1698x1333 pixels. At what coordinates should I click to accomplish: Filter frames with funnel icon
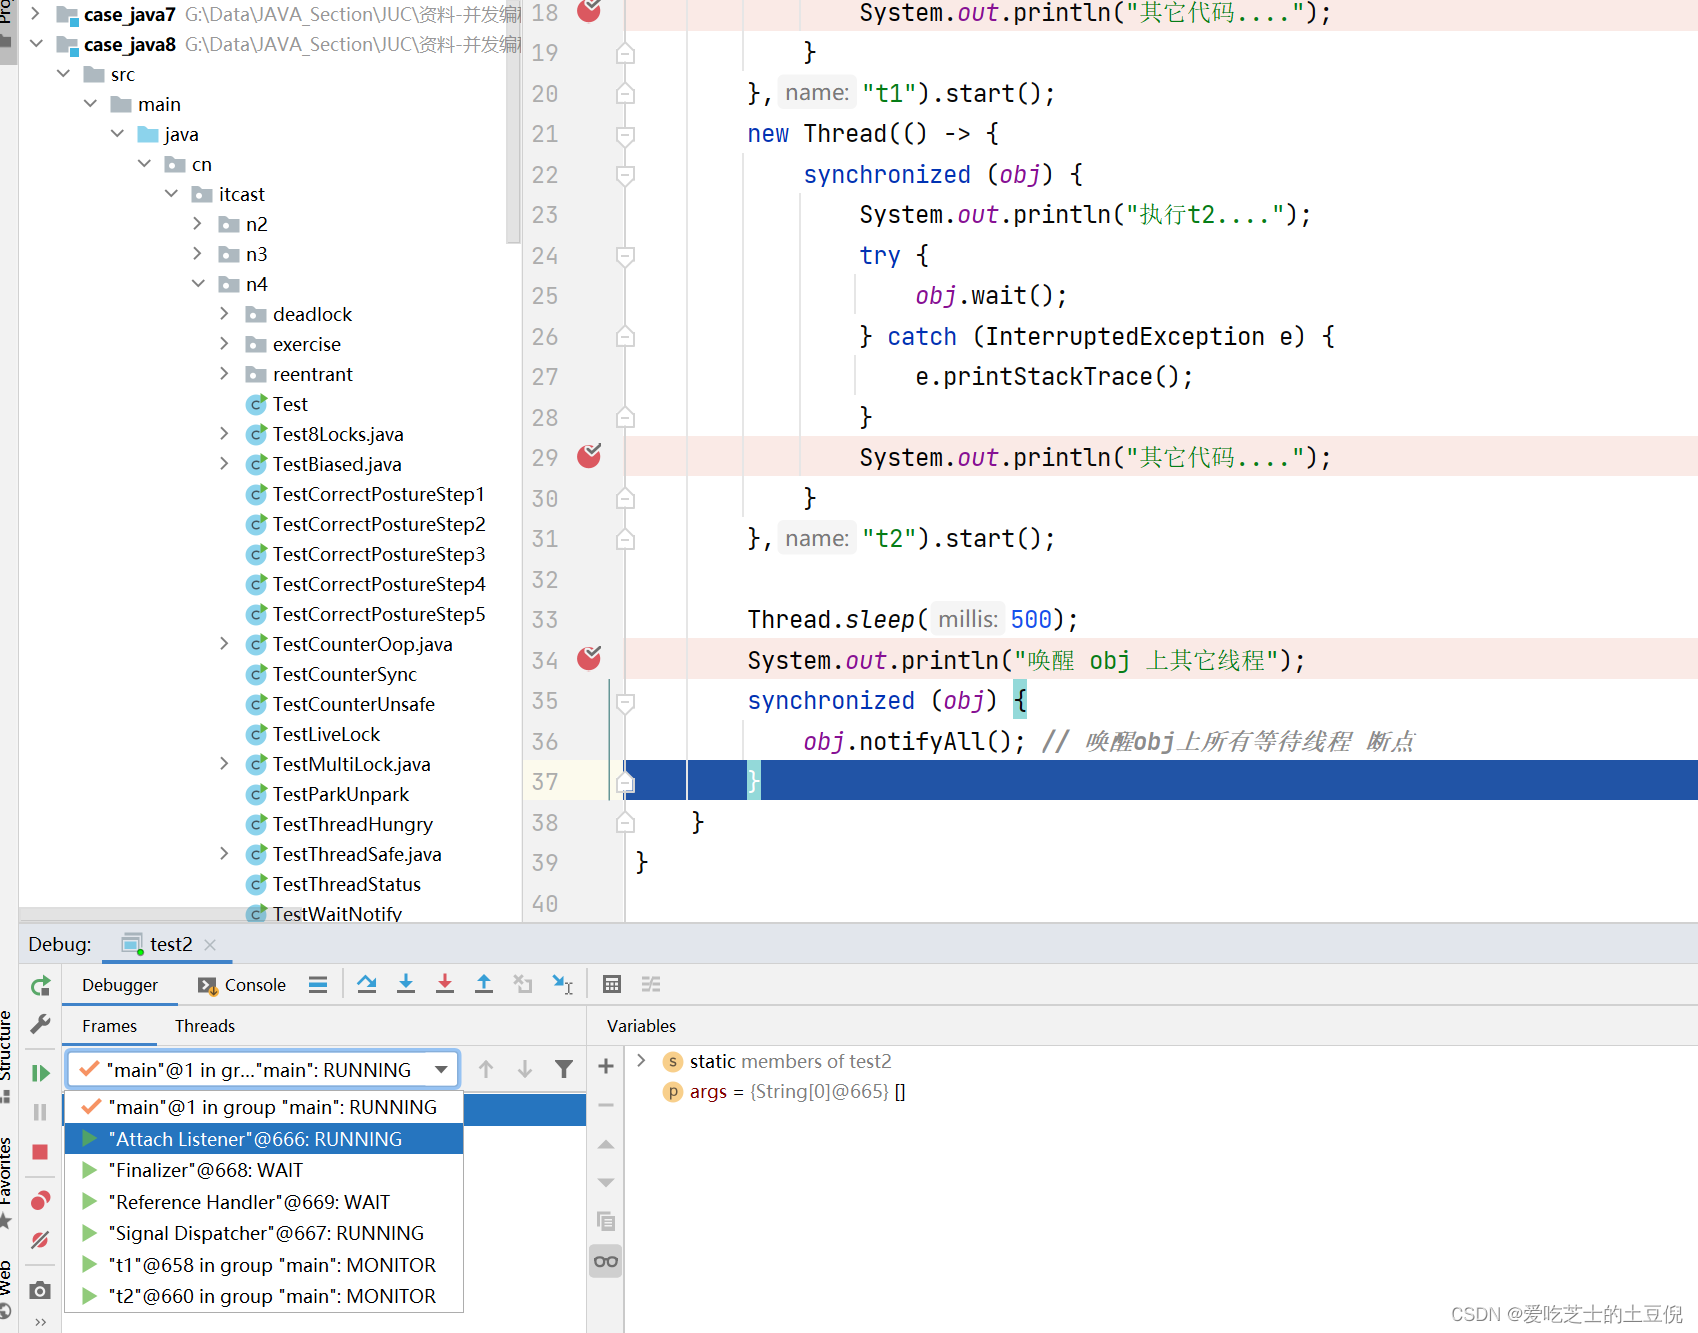[x=564, y=1069]
